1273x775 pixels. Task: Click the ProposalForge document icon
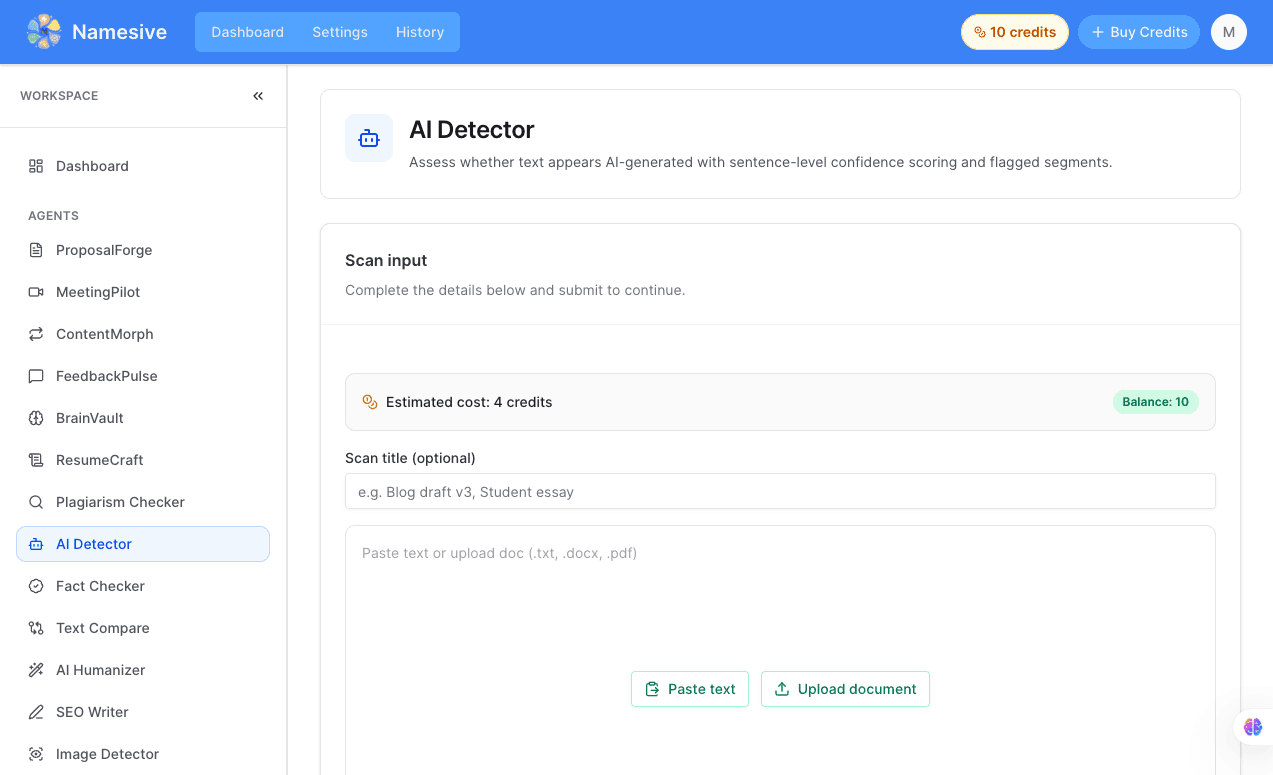click(36, 250)
